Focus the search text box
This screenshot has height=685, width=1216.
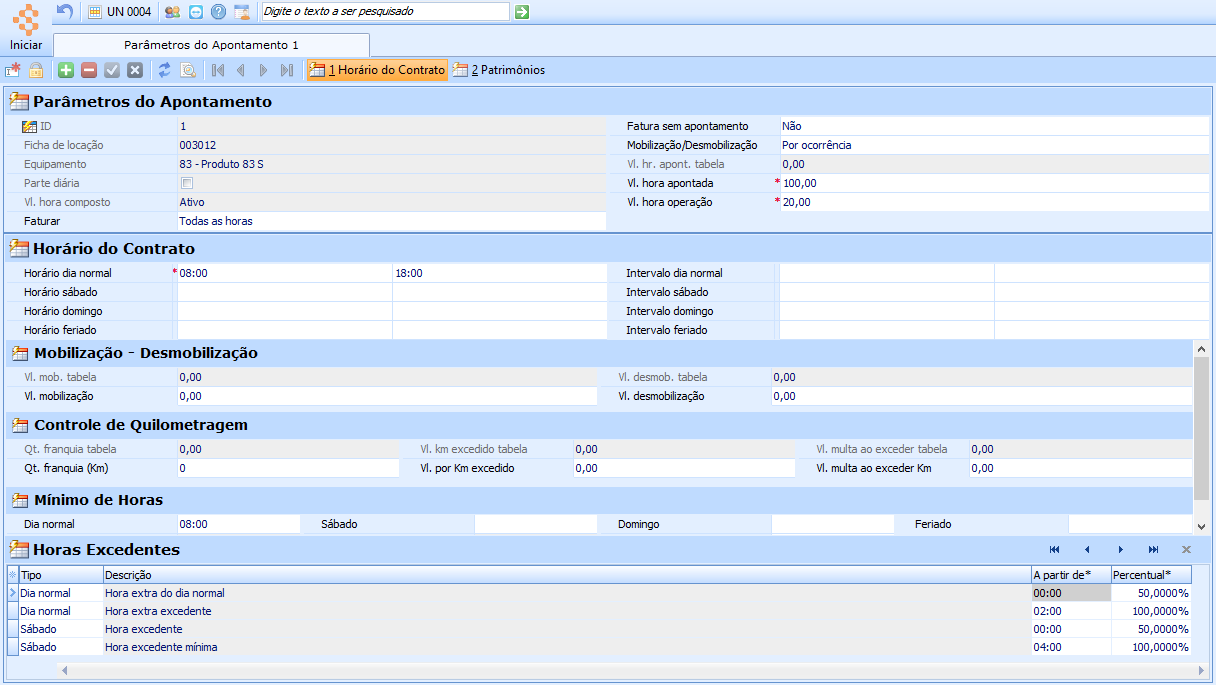385,12
